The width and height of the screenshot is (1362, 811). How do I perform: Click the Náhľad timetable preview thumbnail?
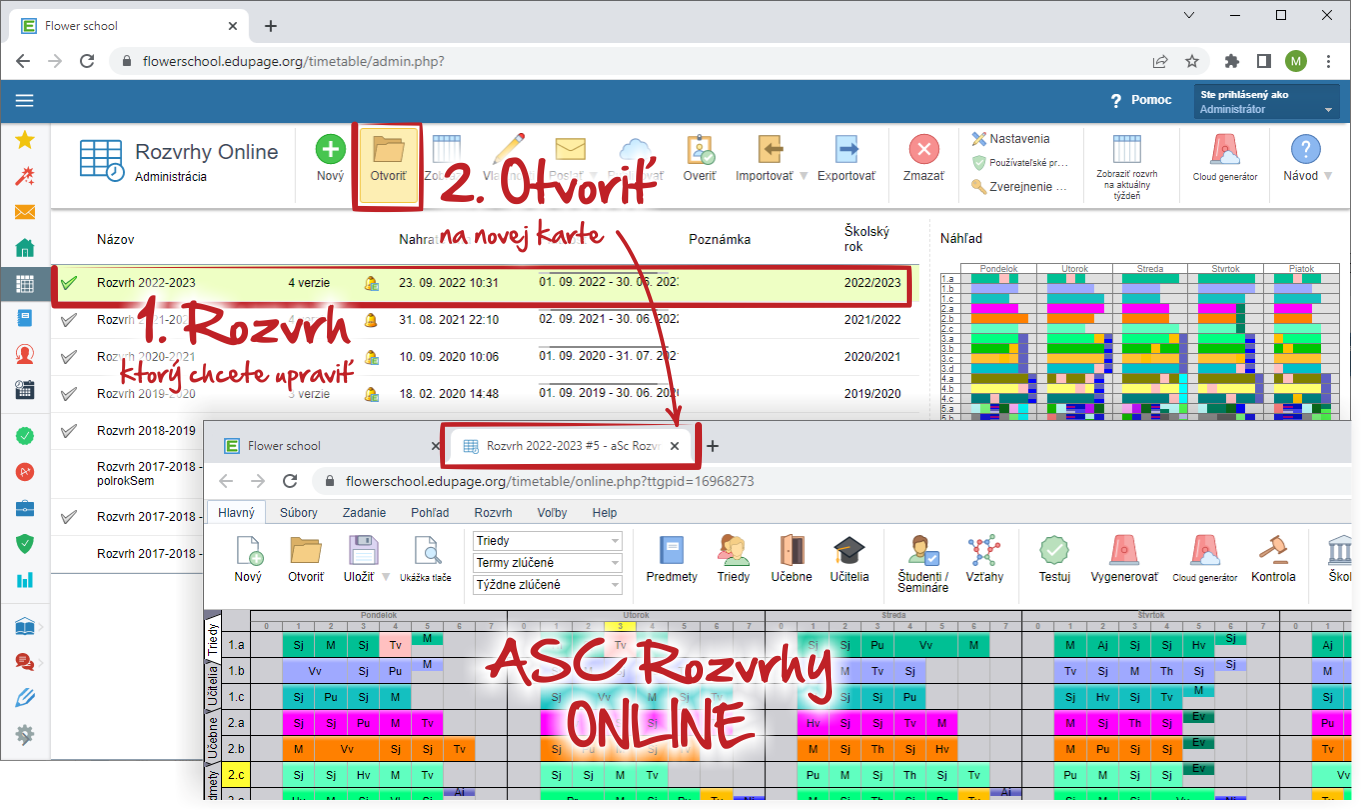[1142, 340]
